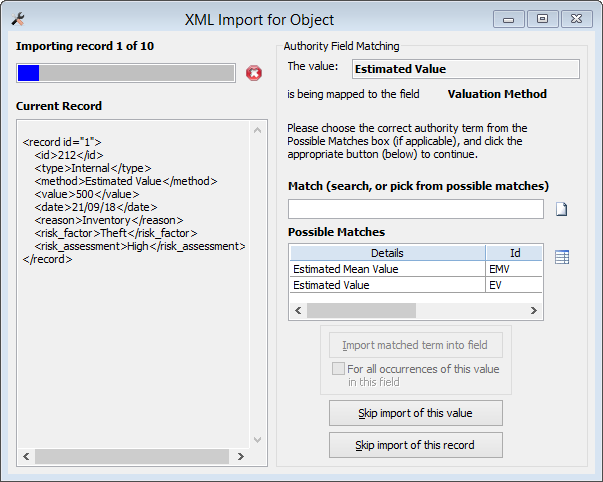Select 'Estimated Mean Value' row in Possible Matches
The height and width of the screenshot is (482, 603).
point(416,269)
